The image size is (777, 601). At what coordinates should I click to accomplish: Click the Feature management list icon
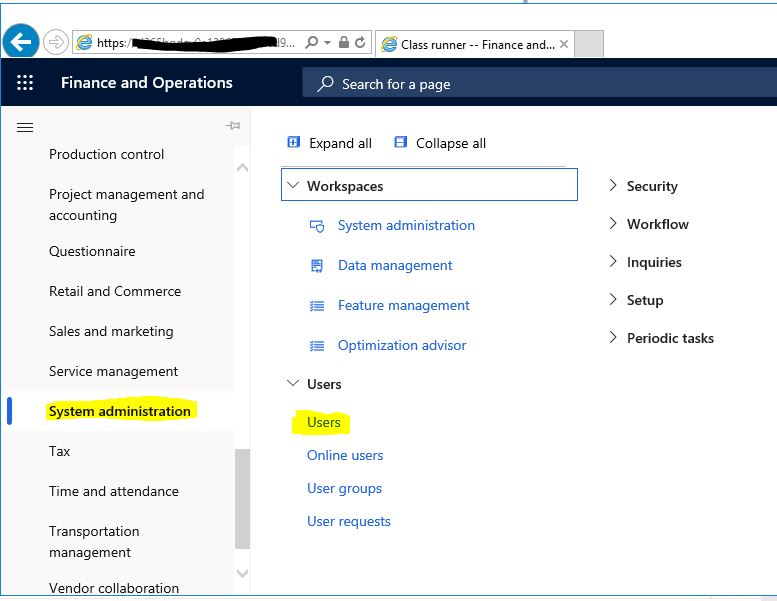pos(317,306)
